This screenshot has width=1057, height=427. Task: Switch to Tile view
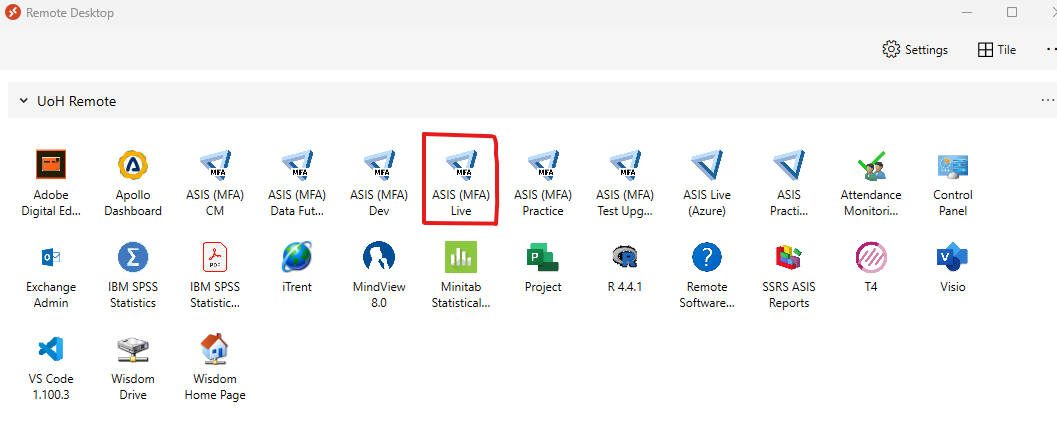point(997,49)
